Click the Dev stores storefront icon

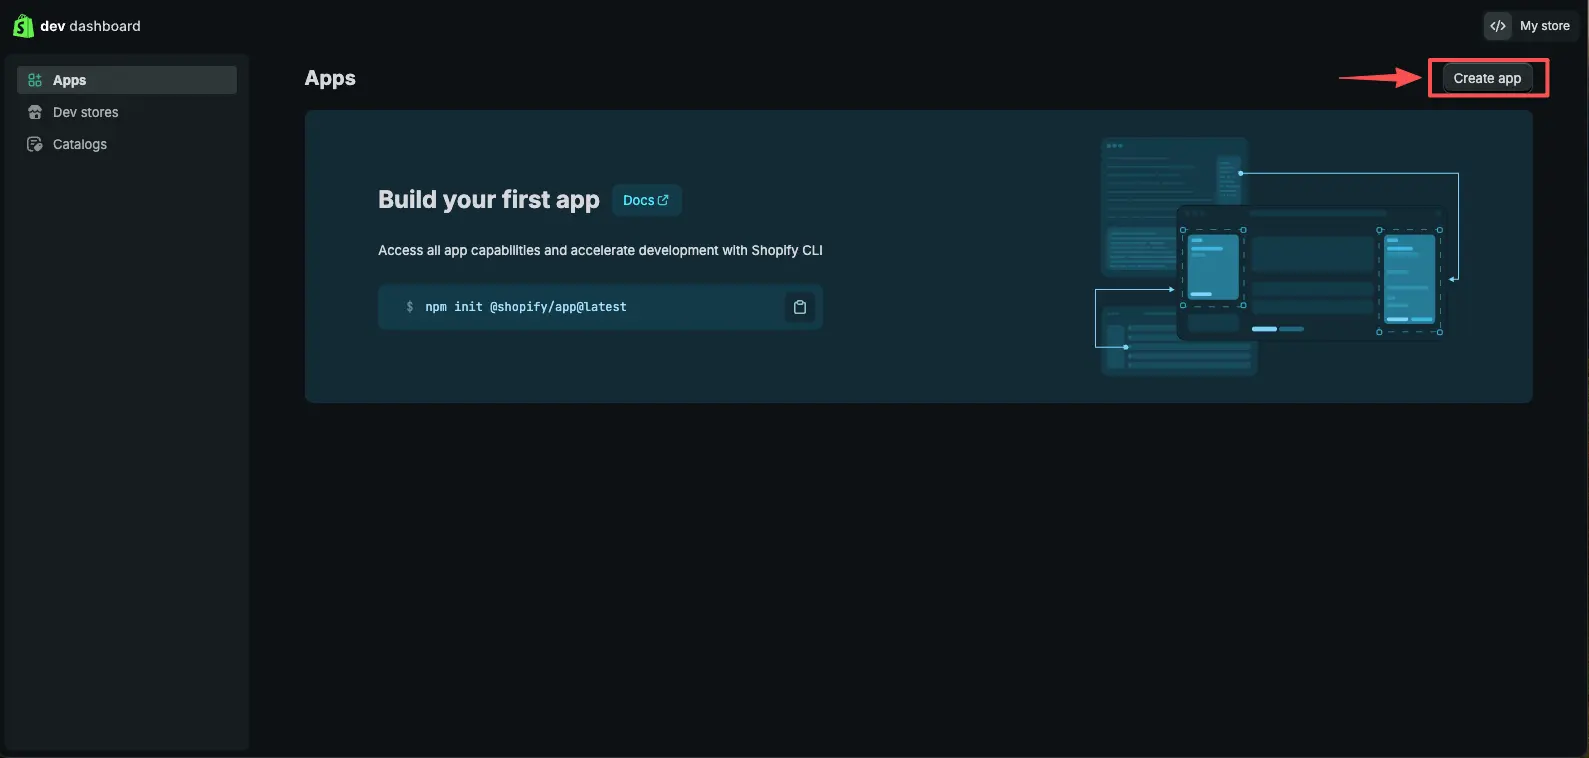tap(35, 112)
